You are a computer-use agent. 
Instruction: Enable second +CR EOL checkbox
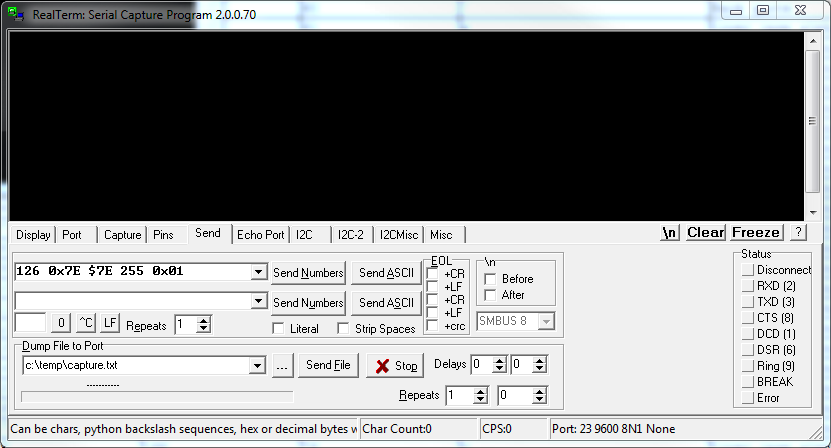point(432,300)
